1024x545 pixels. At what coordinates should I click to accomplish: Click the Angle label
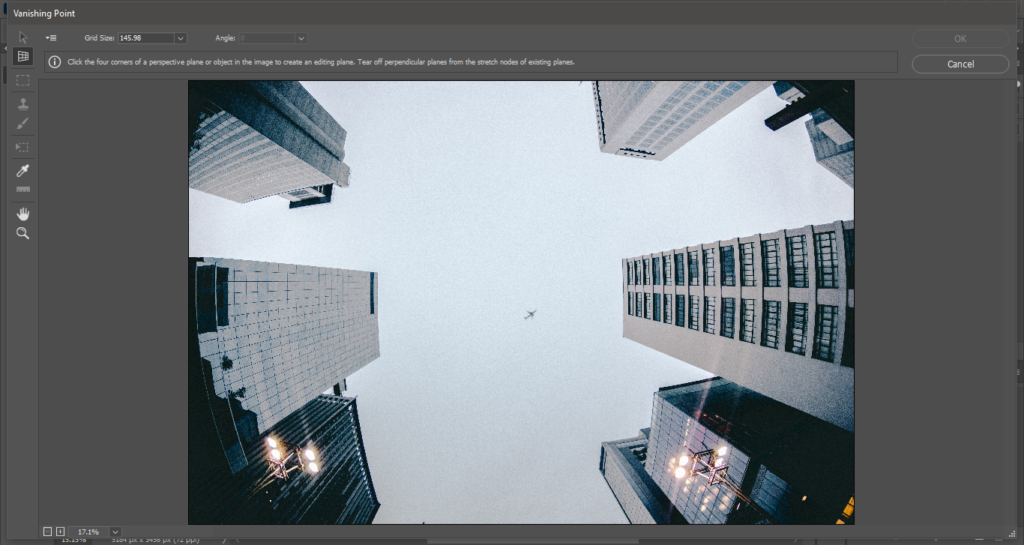(x=225, y=38)
